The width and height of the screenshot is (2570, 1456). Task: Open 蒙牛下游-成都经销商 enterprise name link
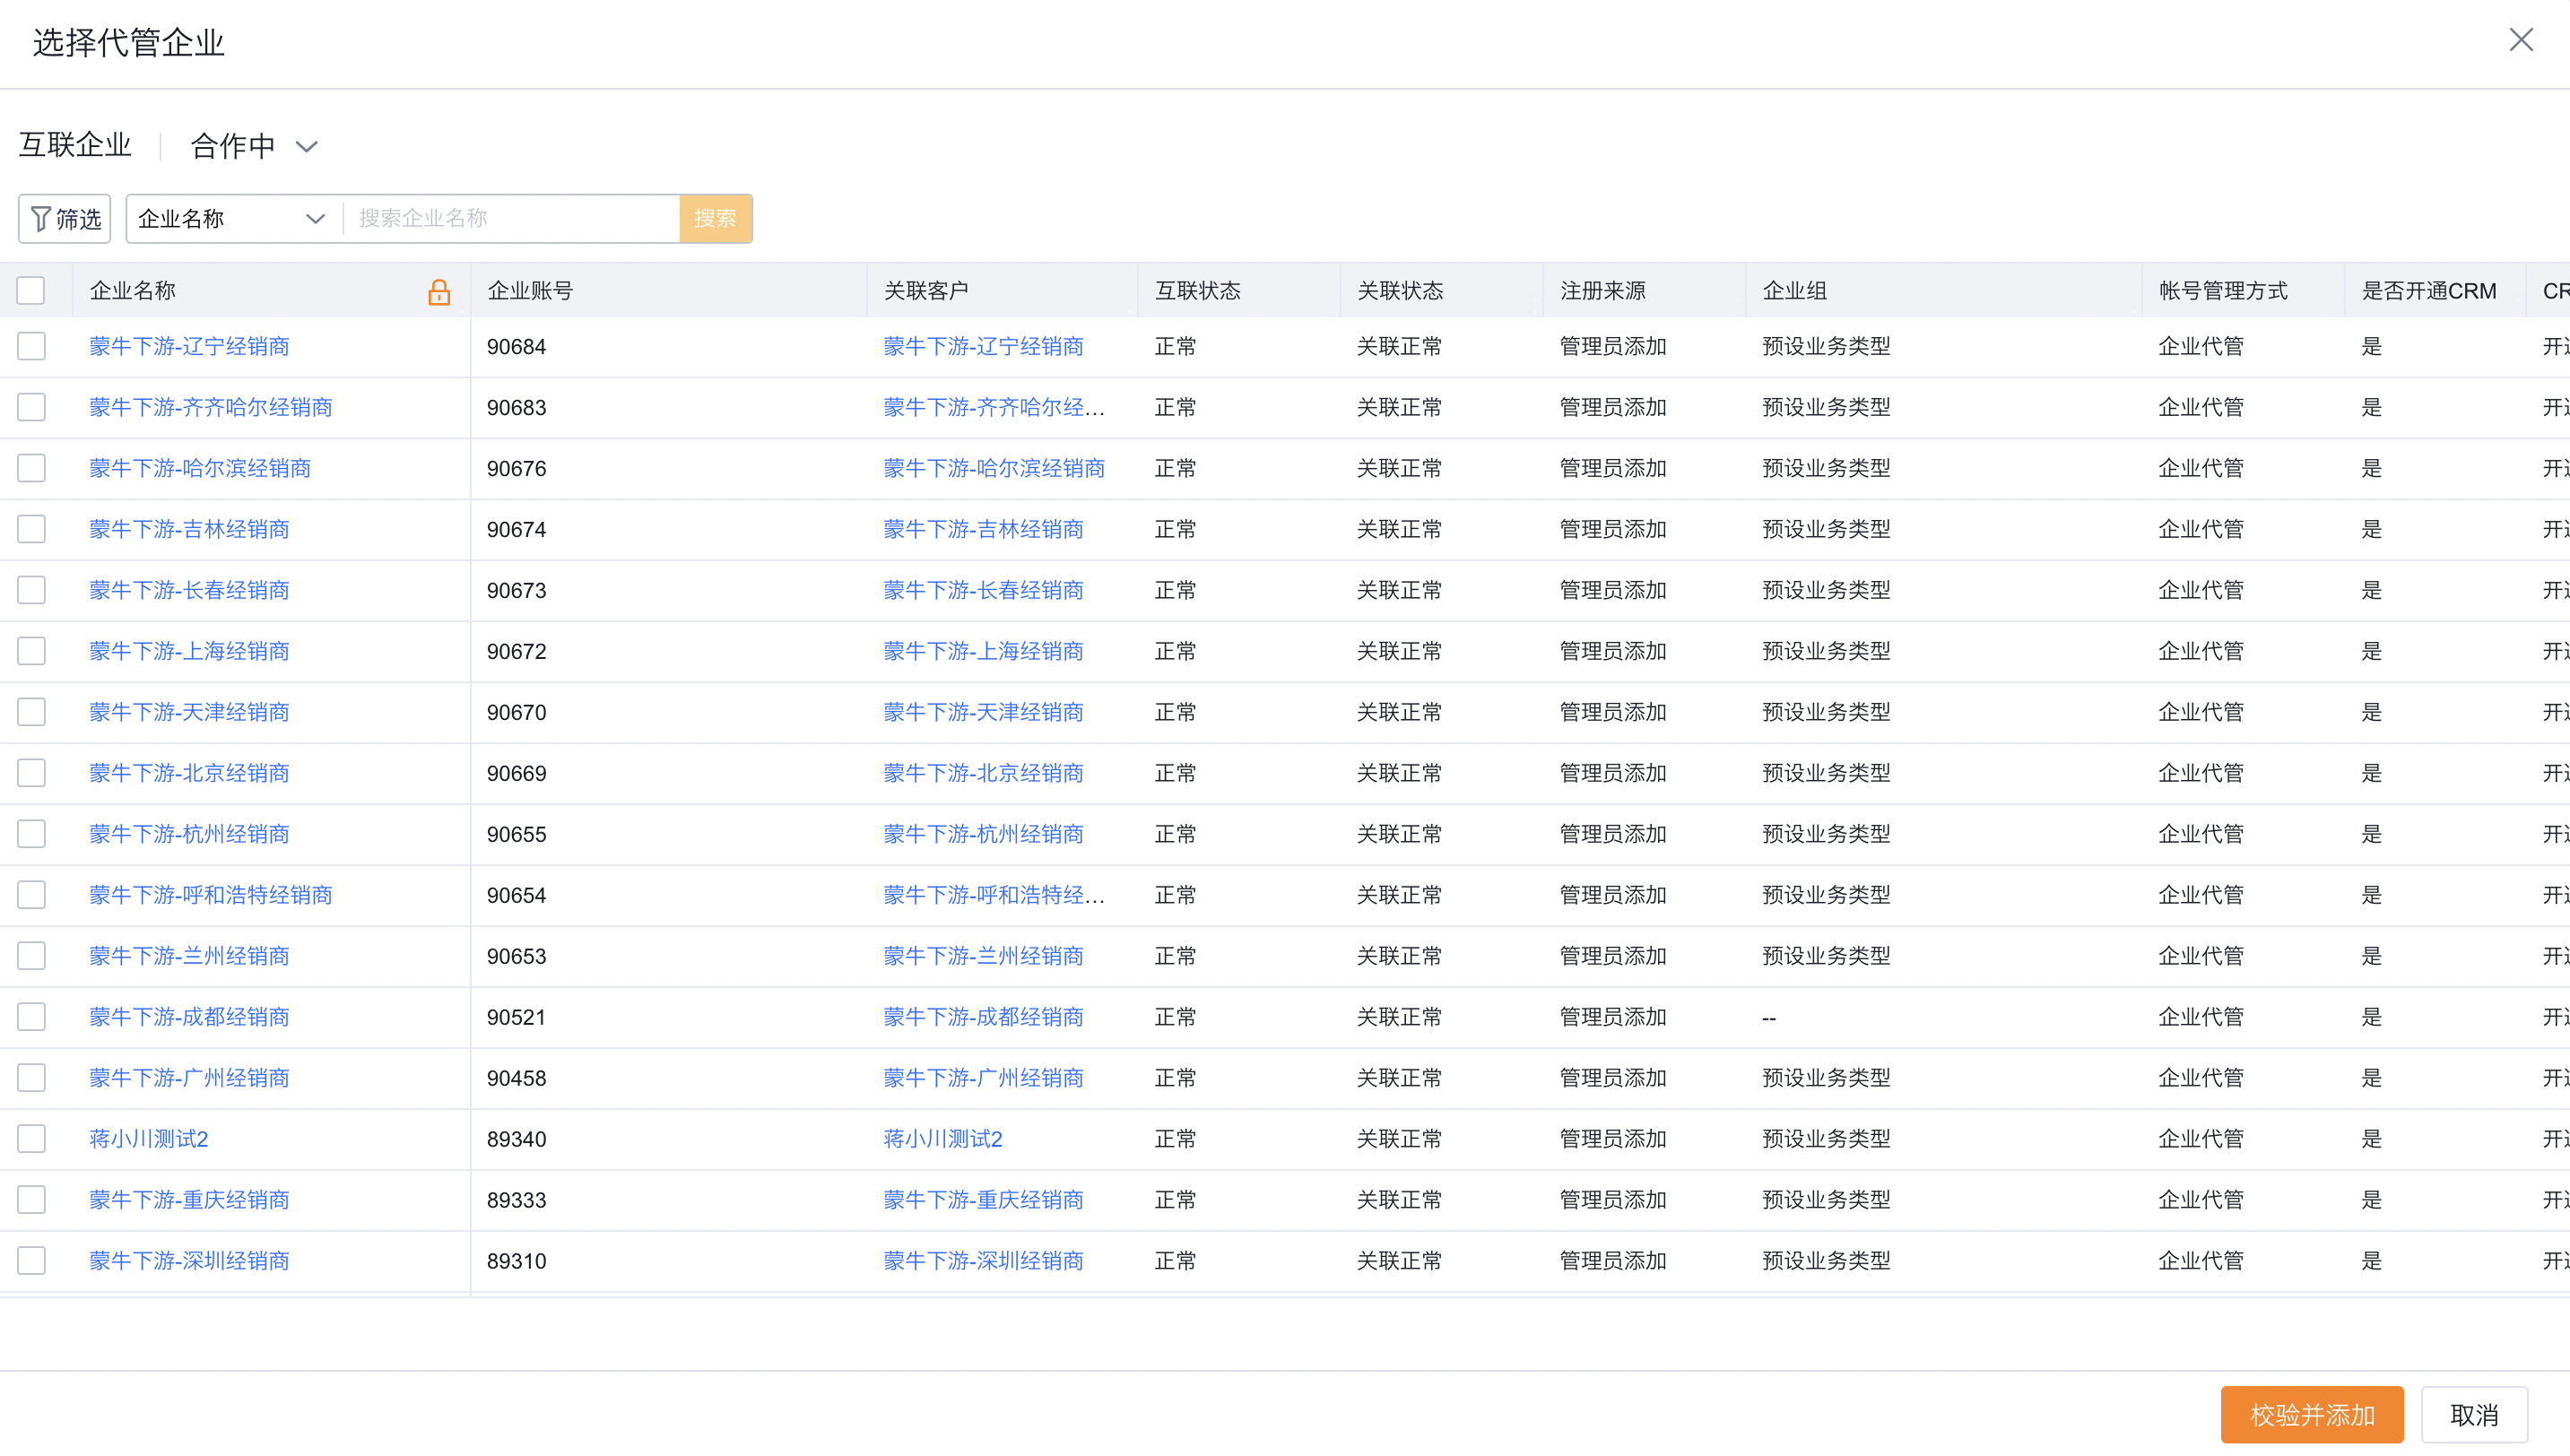(x=189, y=1017)
